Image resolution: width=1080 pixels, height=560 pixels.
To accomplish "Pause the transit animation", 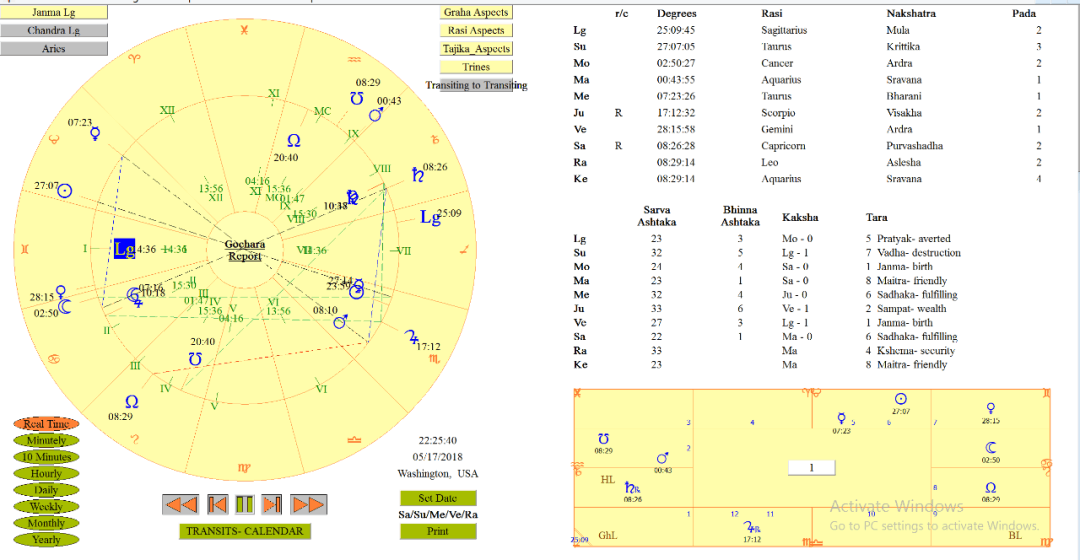I will (245, 504).
